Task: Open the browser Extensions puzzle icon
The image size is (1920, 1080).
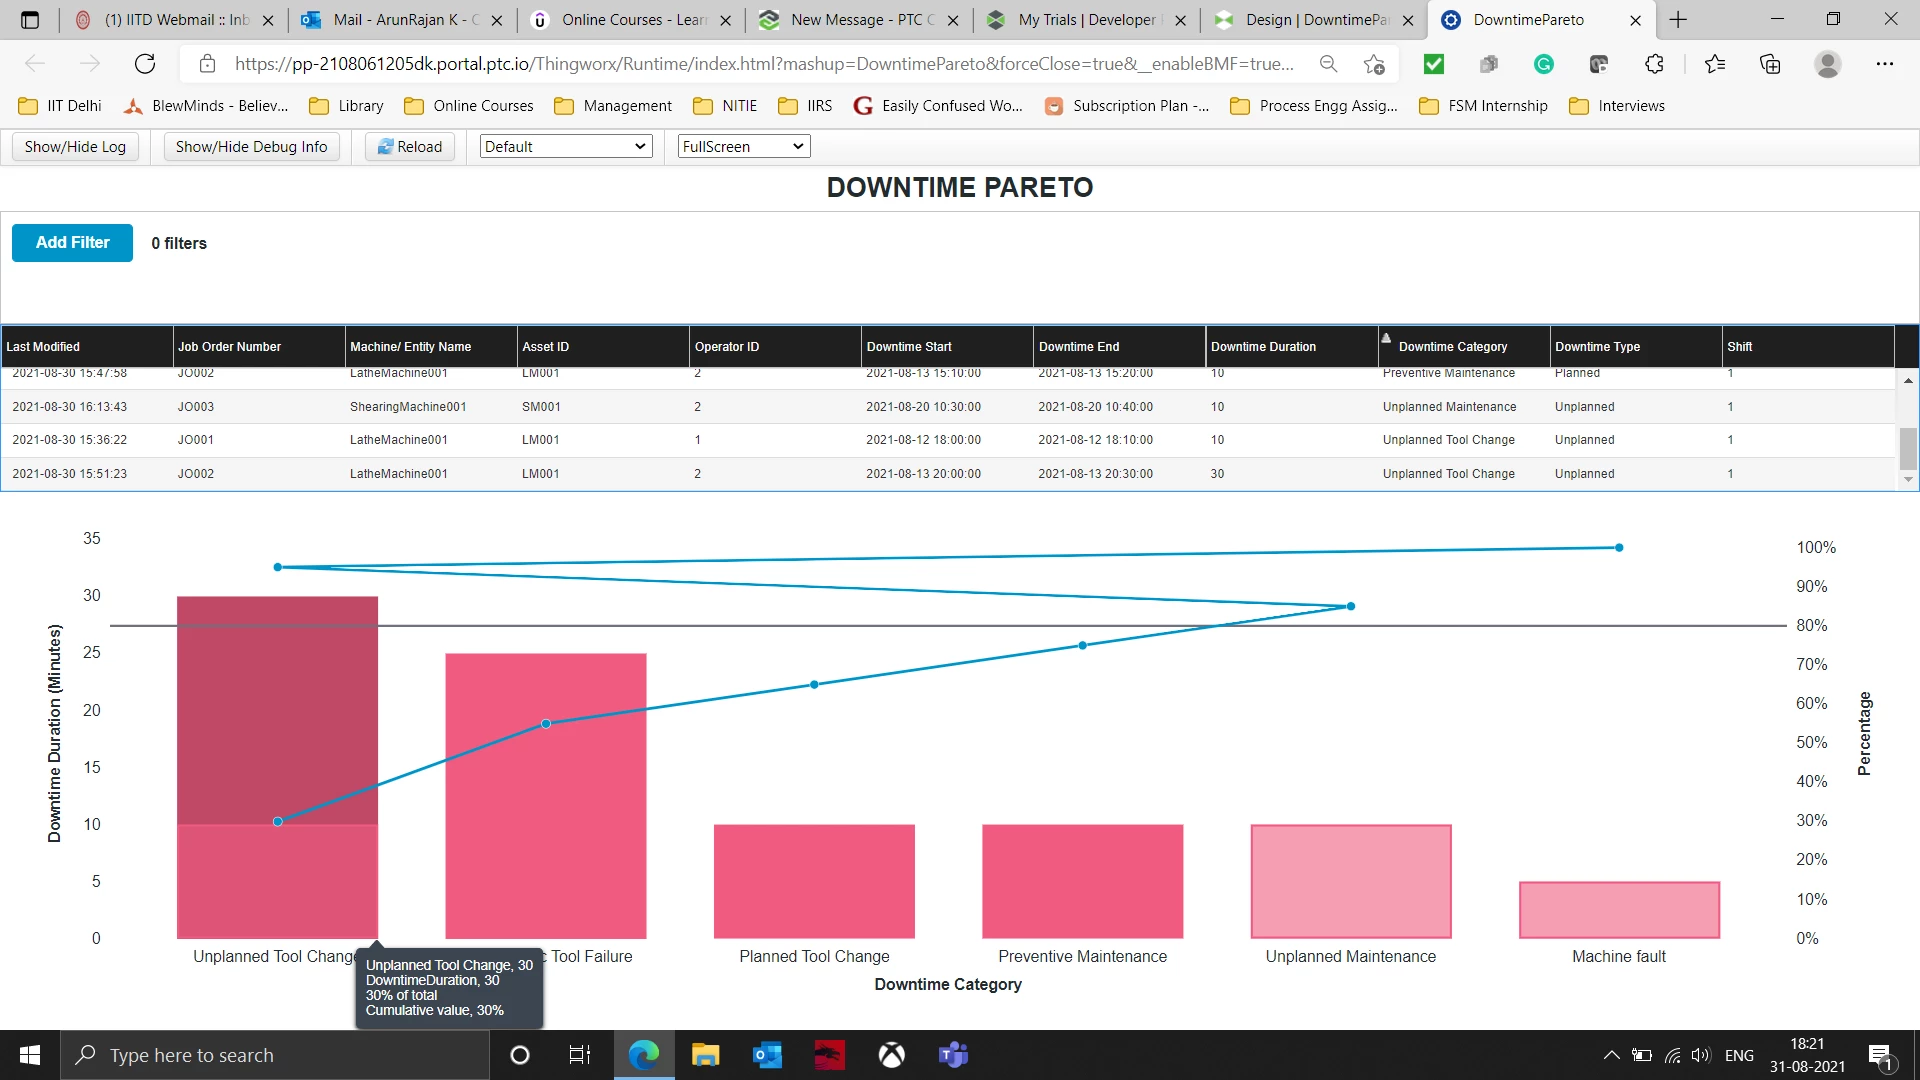Action: [x=1654, y=64]
